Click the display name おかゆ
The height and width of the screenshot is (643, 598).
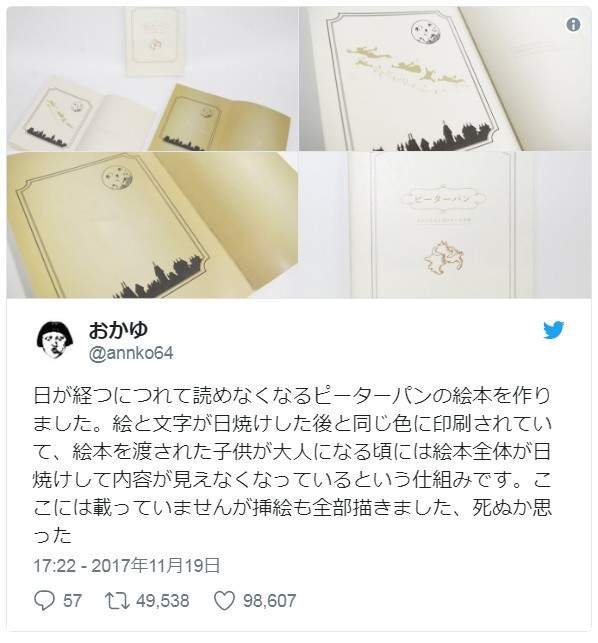118,330
